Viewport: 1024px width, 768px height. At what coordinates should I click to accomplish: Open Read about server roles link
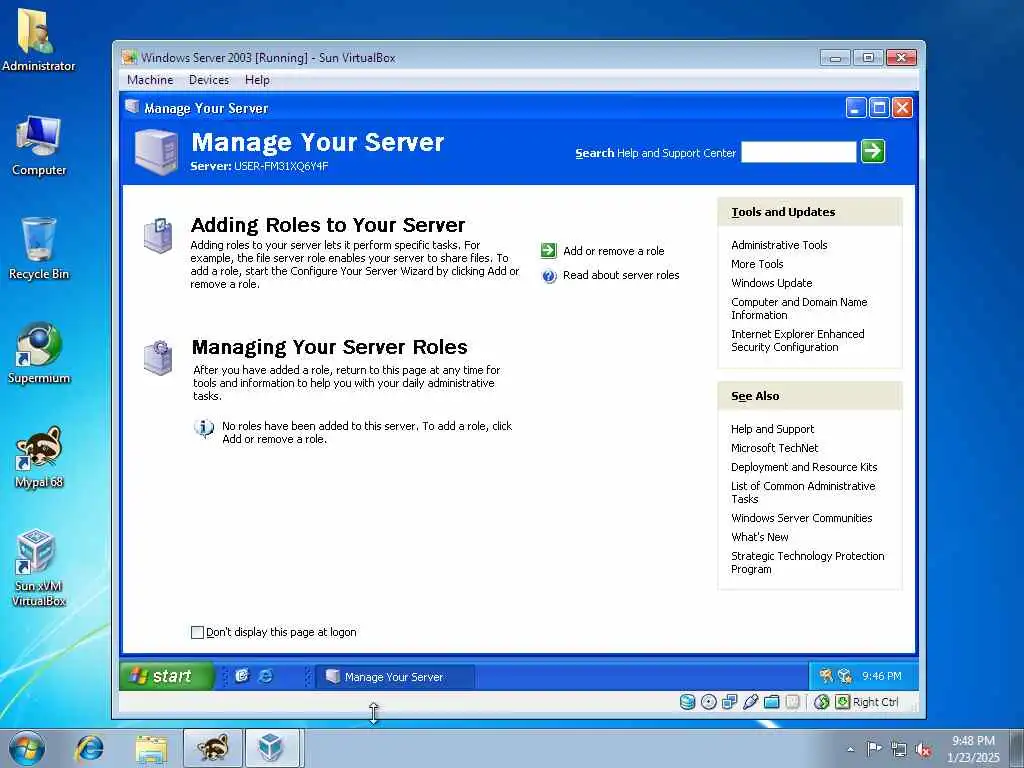621,275
